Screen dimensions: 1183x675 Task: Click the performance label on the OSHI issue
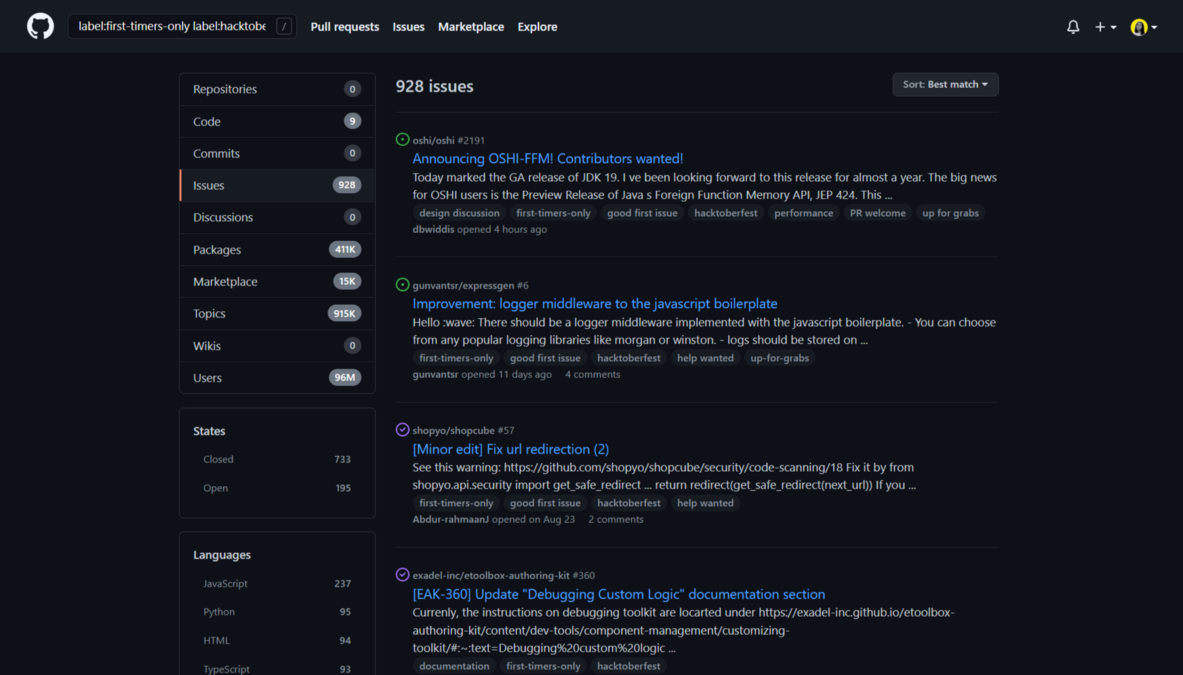(804, 213)
